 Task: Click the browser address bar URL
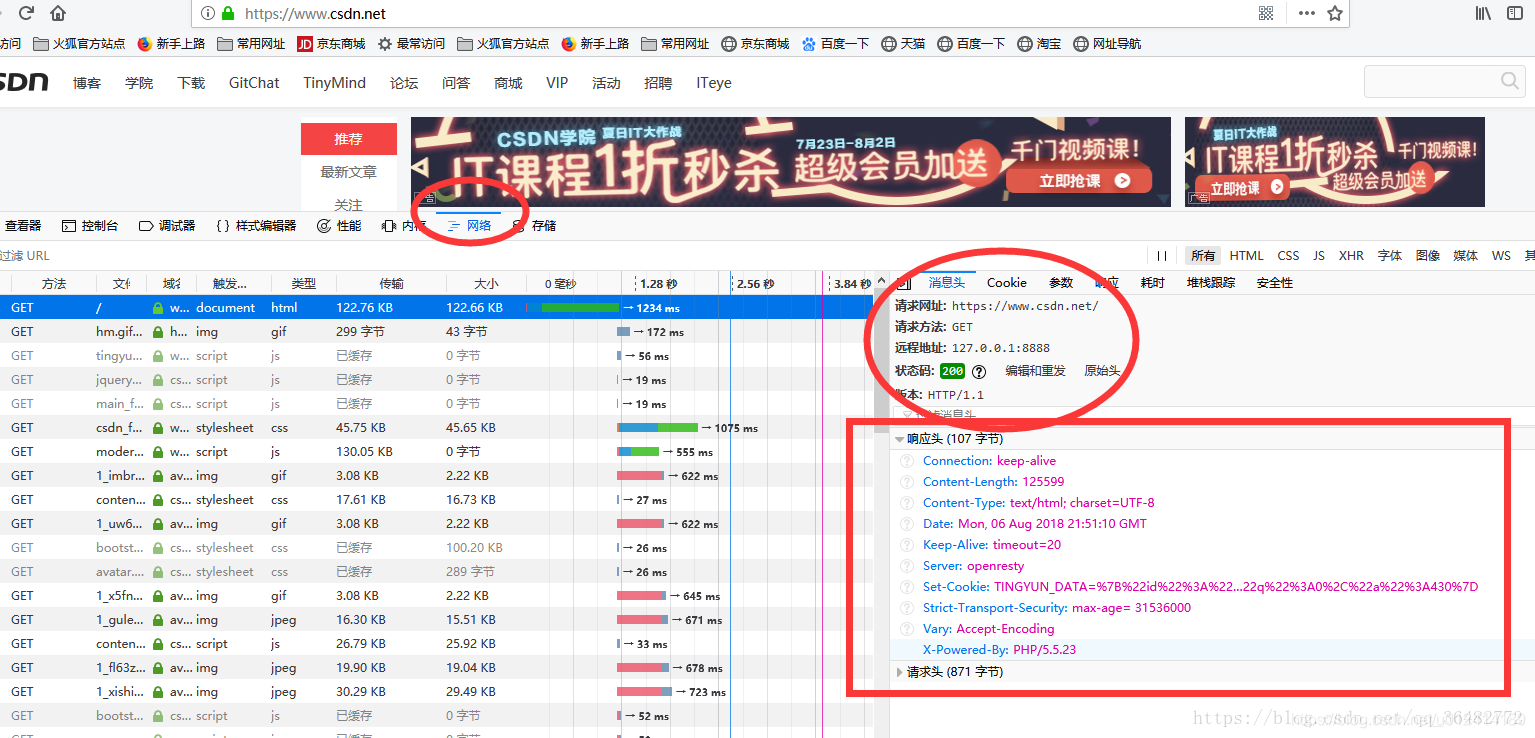(x=315, y=14)
